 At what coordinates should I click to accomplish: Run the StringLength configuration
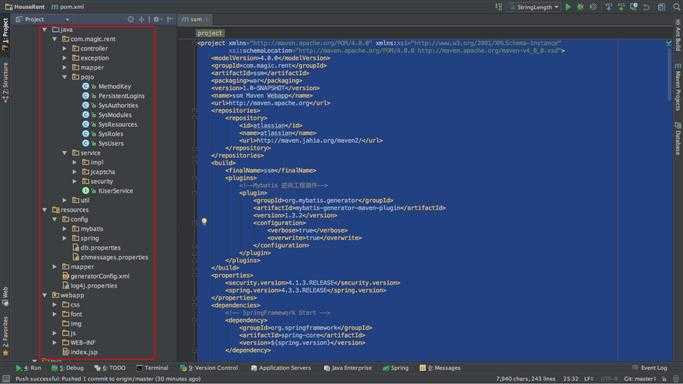(568, 7)
